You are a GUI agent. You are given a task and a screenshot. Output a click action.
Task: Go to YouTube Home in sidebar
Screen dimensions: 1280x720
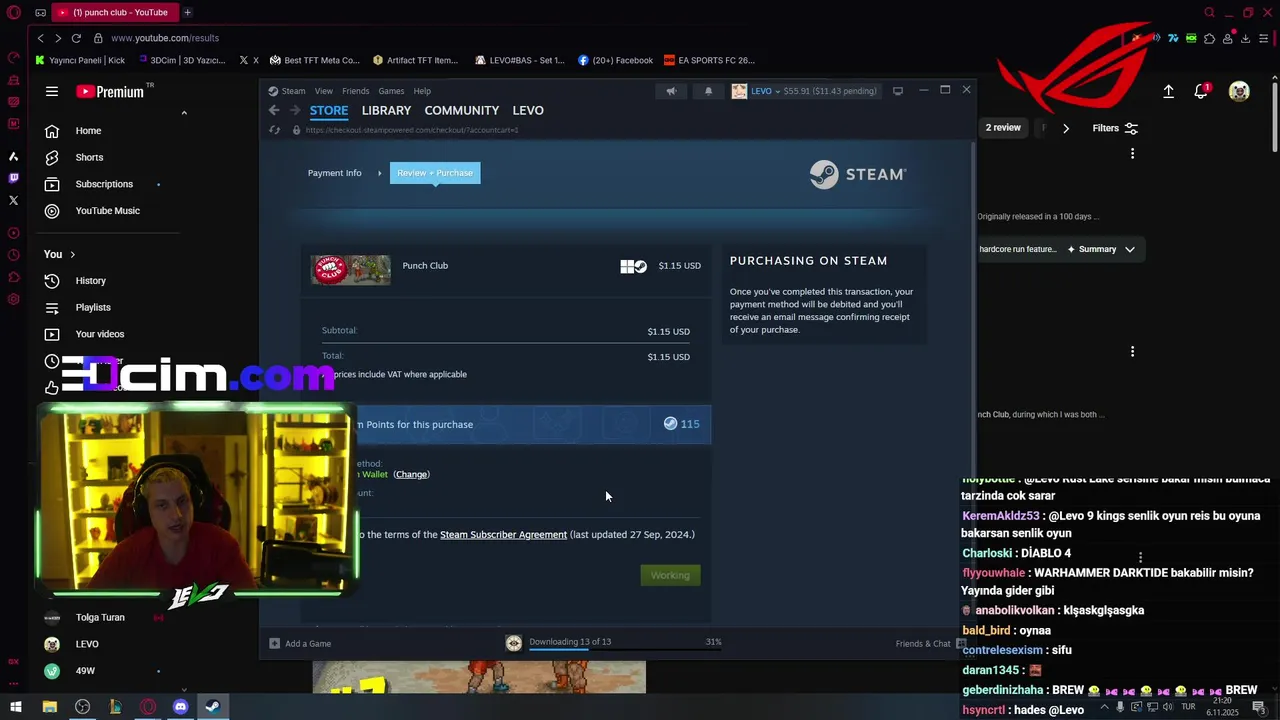point(88,131)
